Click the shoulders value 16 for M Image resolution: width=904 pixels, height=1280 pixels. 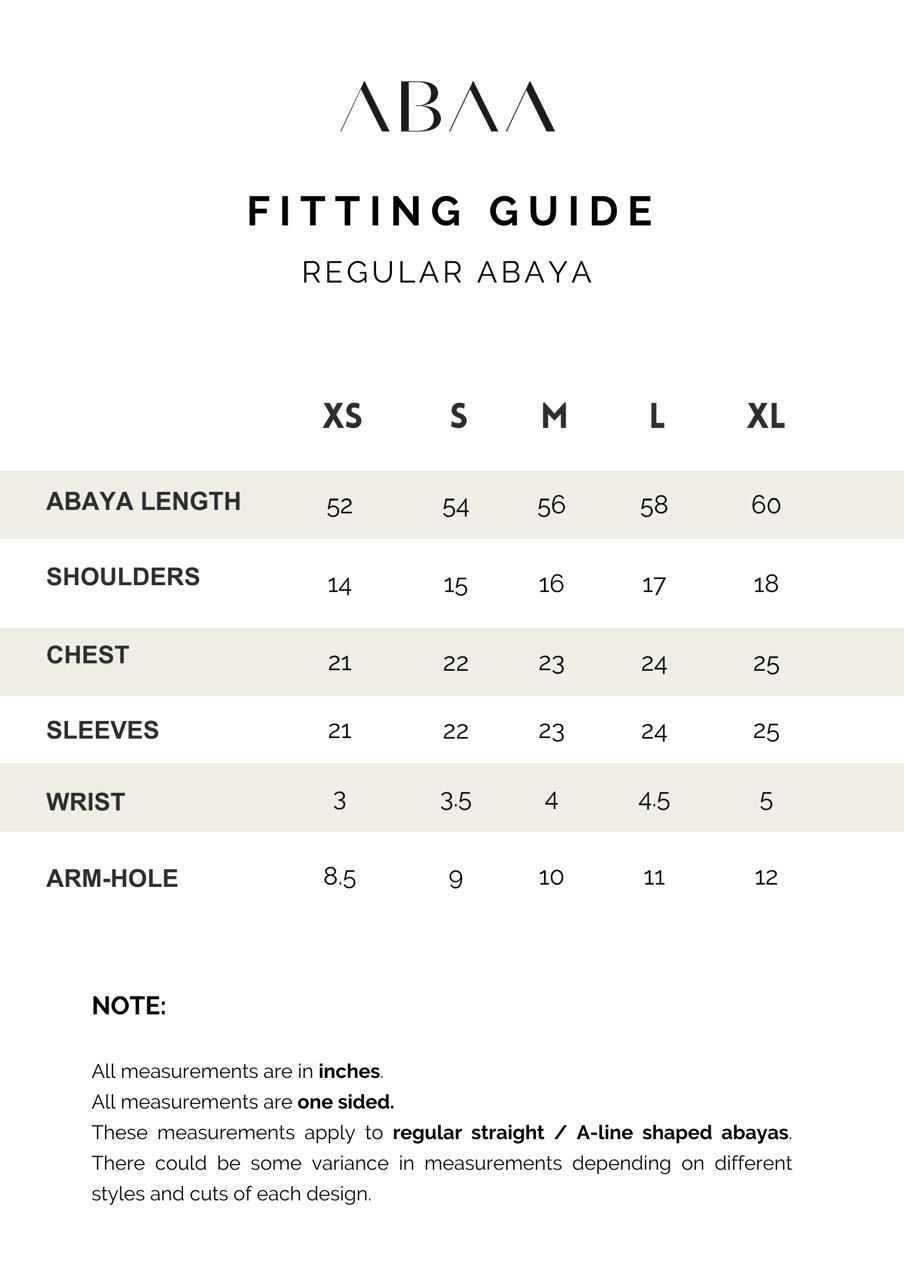[551, 584]
